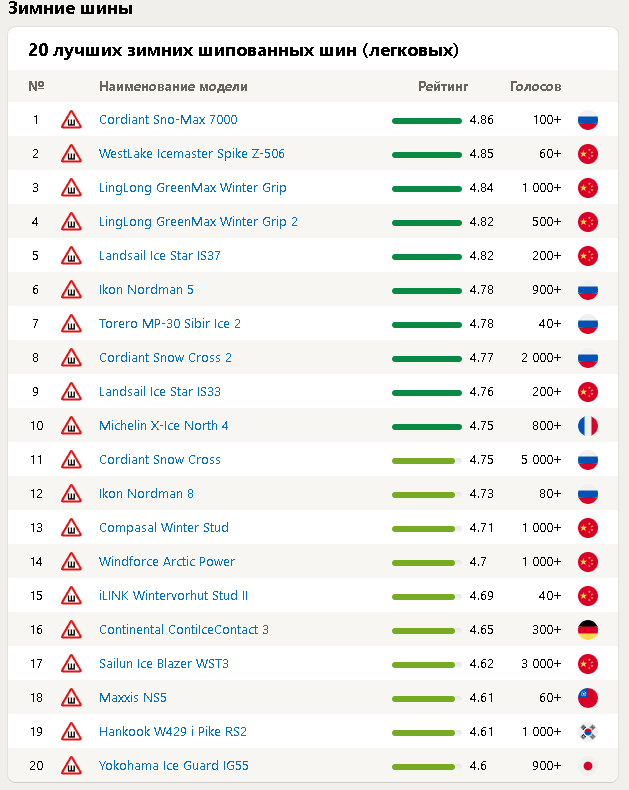Click studded-tire icon beside Yokohama Ice Guard IG55
The width and height of the screenshot is (629, 790).
pyautogui.click(x=71, y=766)
